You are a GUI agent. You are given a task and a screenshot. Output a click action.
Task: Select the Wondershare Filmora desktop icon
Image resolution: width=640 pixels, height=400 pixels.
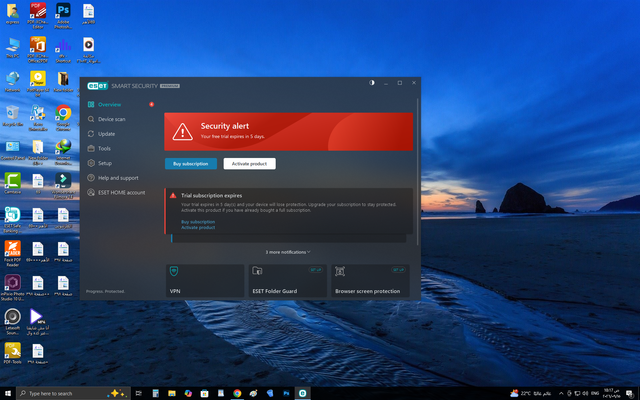[x=63, y=186]
